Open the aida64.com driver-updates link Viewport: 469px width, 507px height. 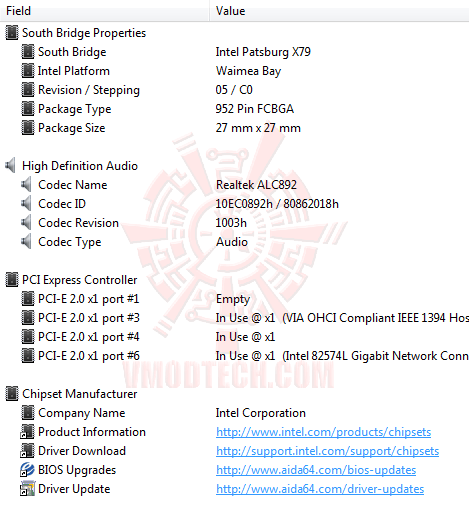click(320, 489)
